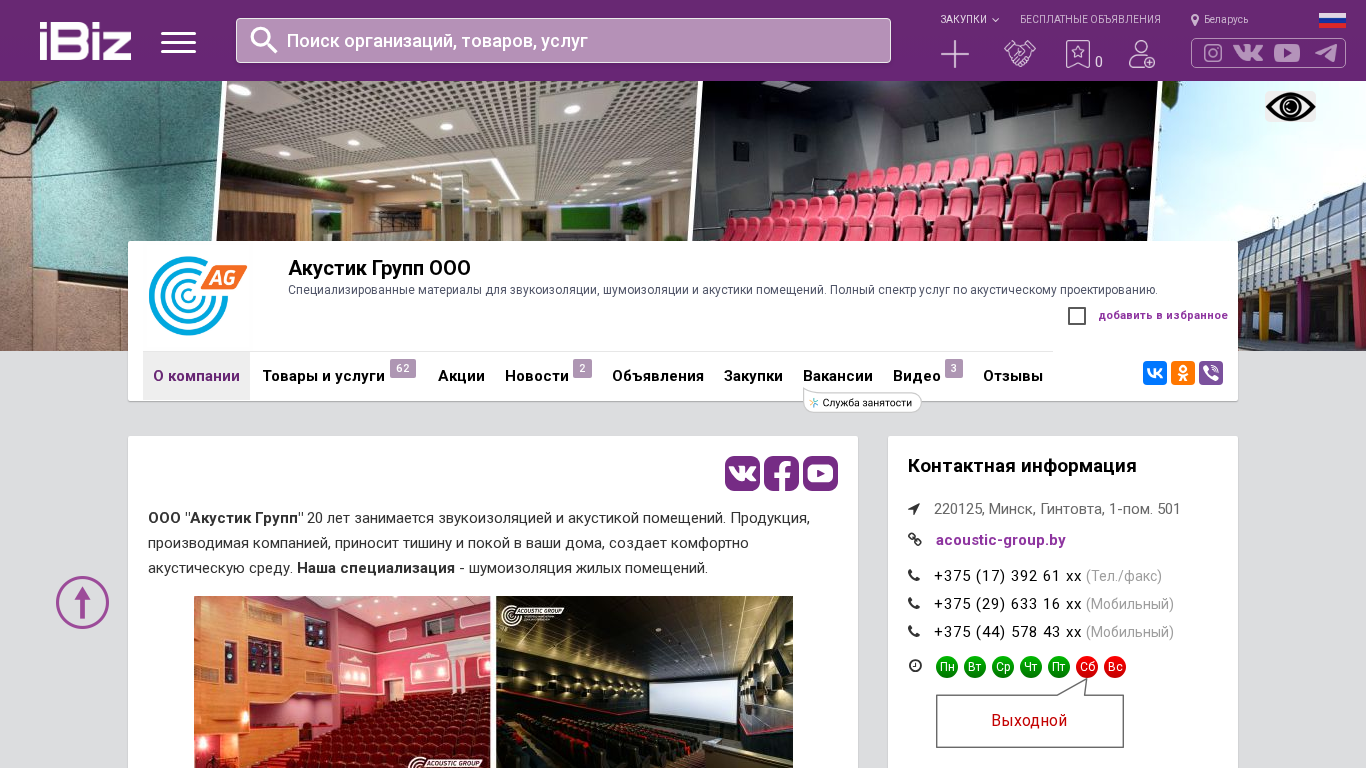Open the company's Facebook page icon
Image resolution: width=1366 pixels, height=768 pixels.
pyautogui.click(x=782, y=473)
